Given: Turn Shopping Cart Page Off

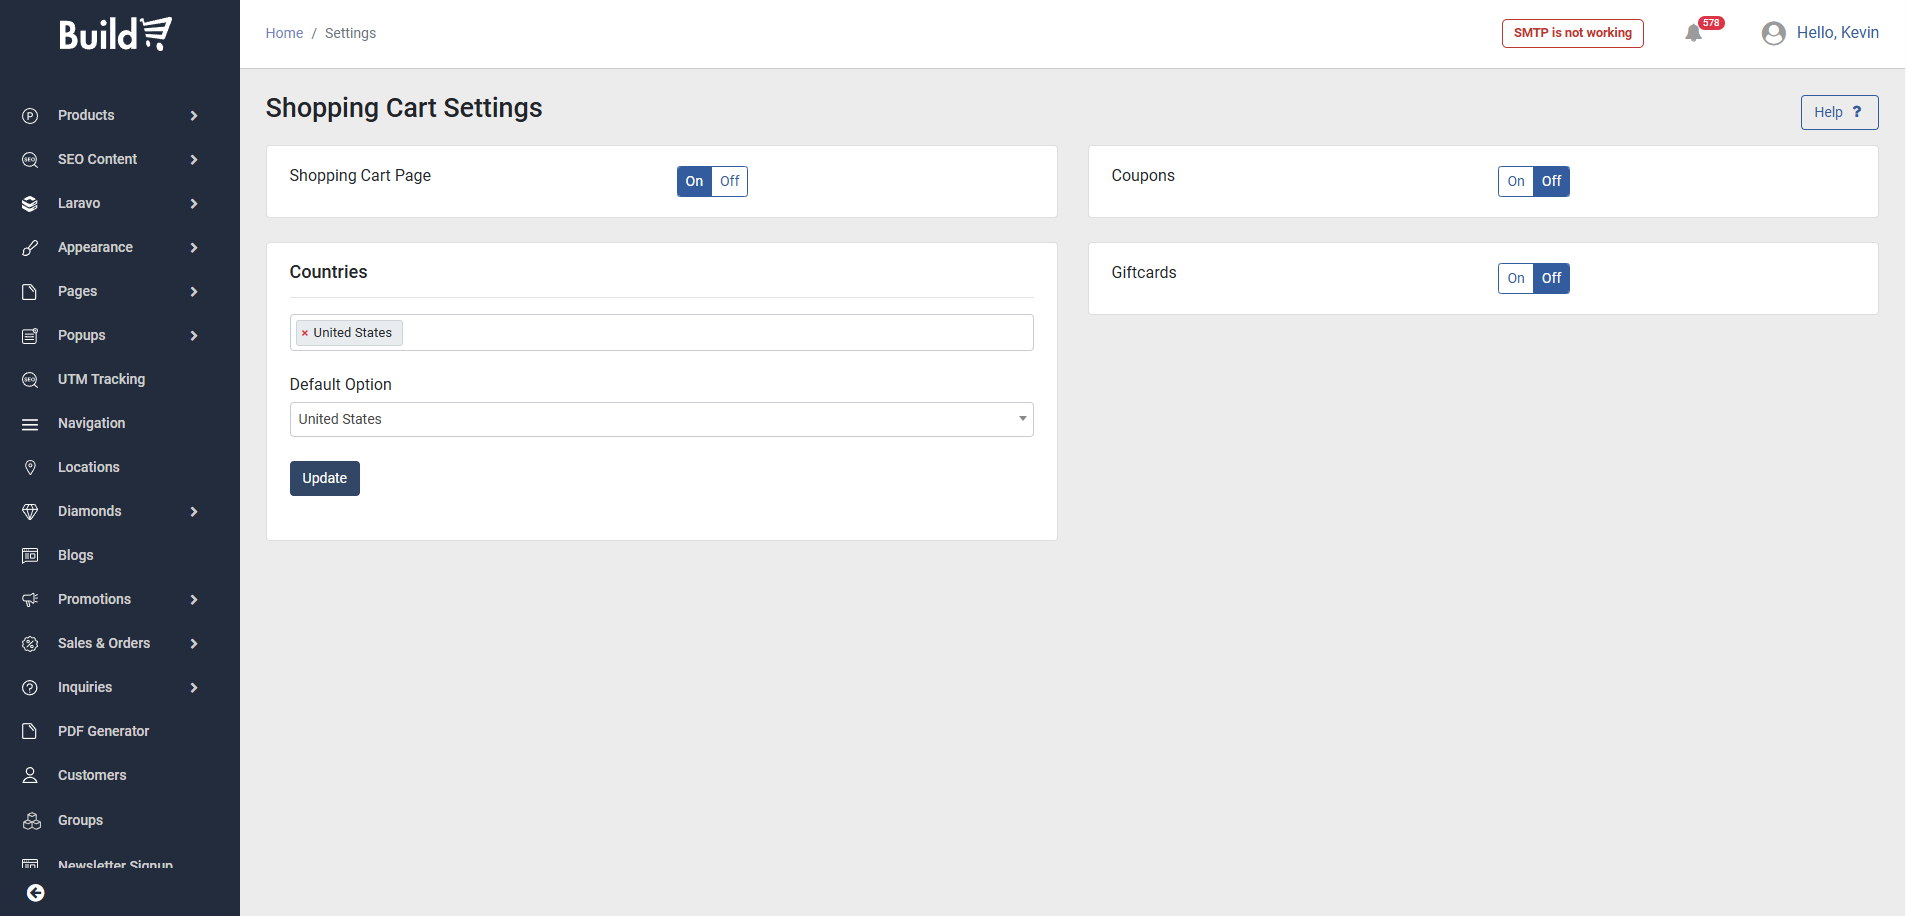Looking at the screenshot, I should (x=730, y=181).
